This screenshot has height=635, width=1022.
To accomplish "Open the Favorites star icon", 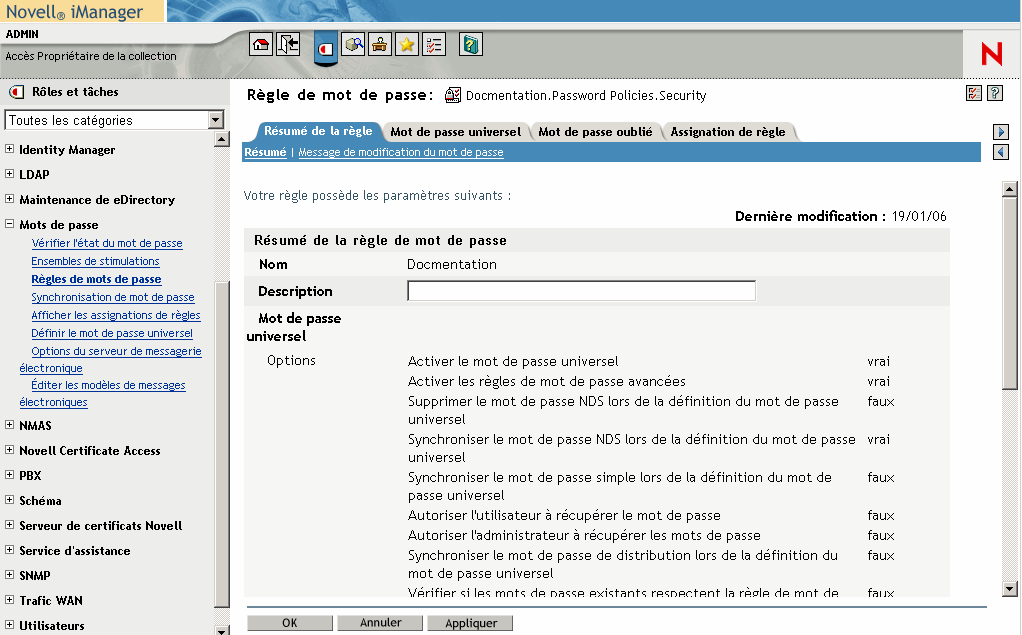I will (x=407, y=44).
